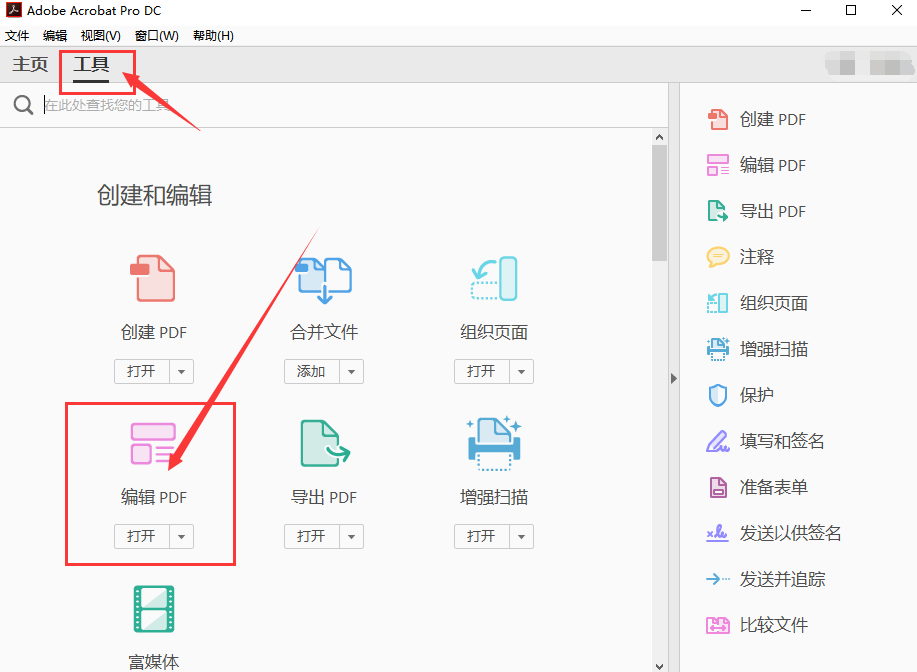Click the Edit PDF (编辑 PDF) large icon
Viewport: 917px width, 672px height.
(153, 443)
